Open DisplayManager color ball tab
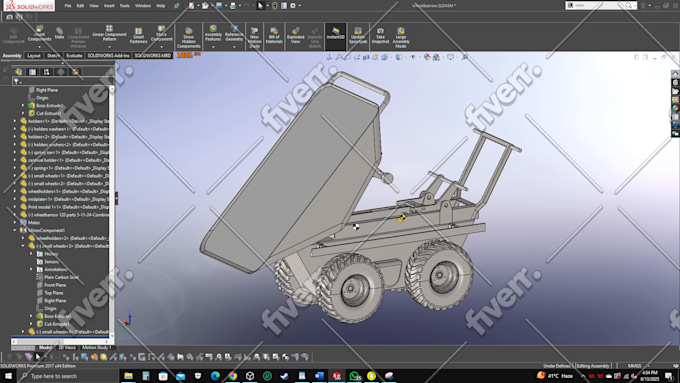Image resolution: width=680 pixels, height=383 pixels. (x=75, y=72)
